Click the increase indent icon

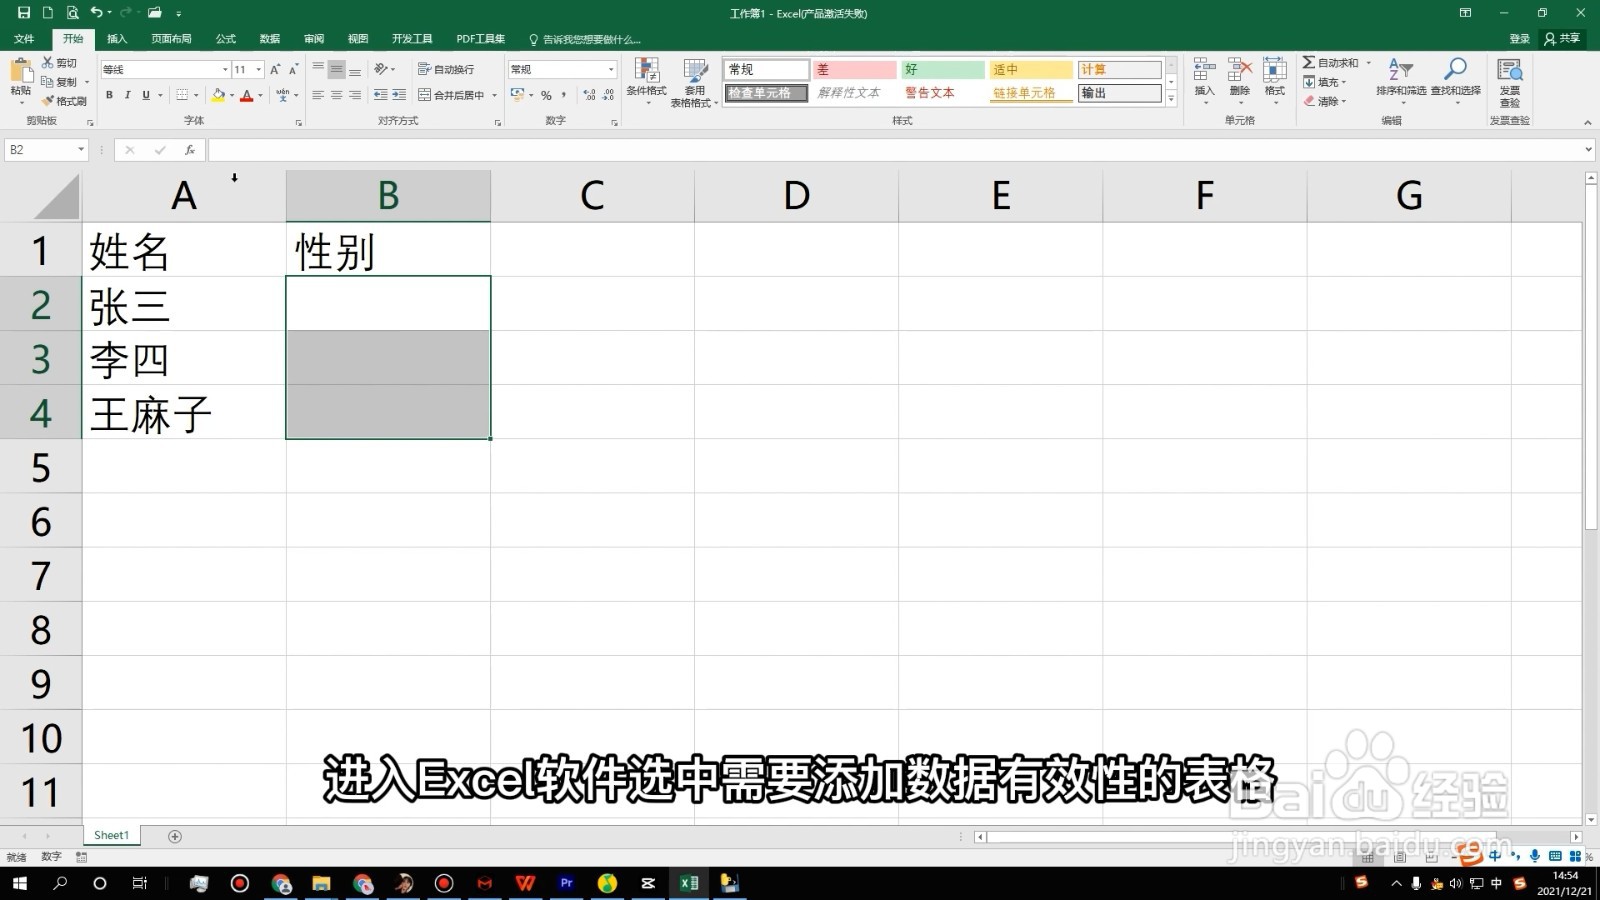pos(399,95)
